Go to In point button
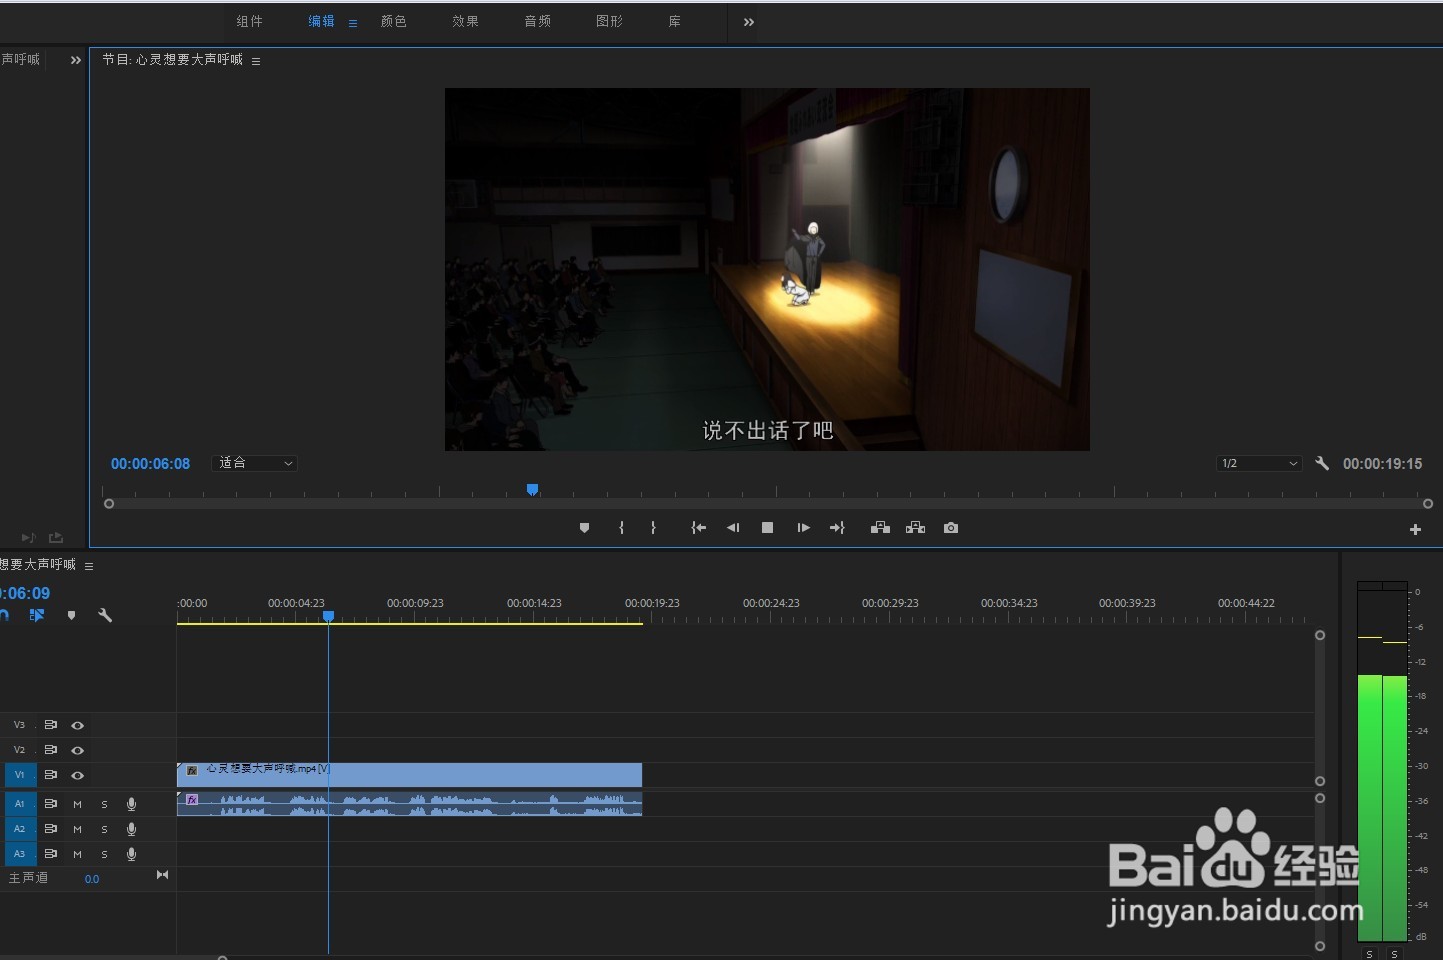The height and width of the screenshot is (960, 1443). pos(698,528)
